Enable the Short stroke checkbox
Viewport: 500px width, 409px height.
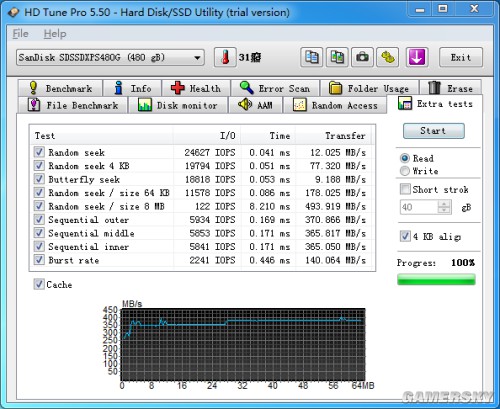(x=405, y=189)
